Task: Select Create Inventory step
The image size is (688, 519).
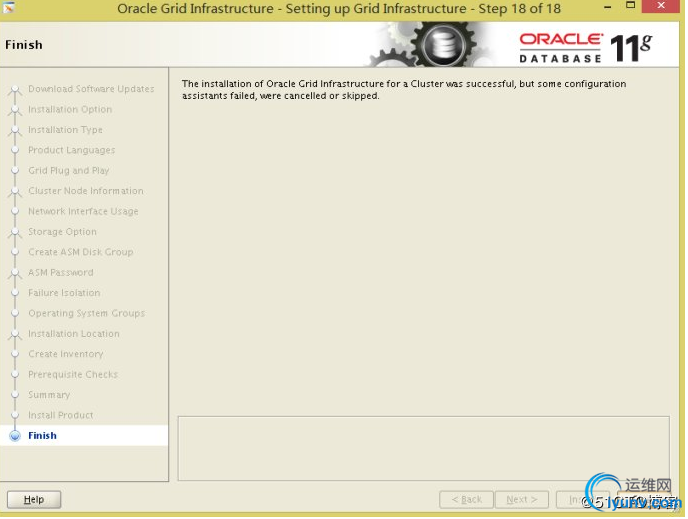Action: pyautogui.click(x=66, y=354)
